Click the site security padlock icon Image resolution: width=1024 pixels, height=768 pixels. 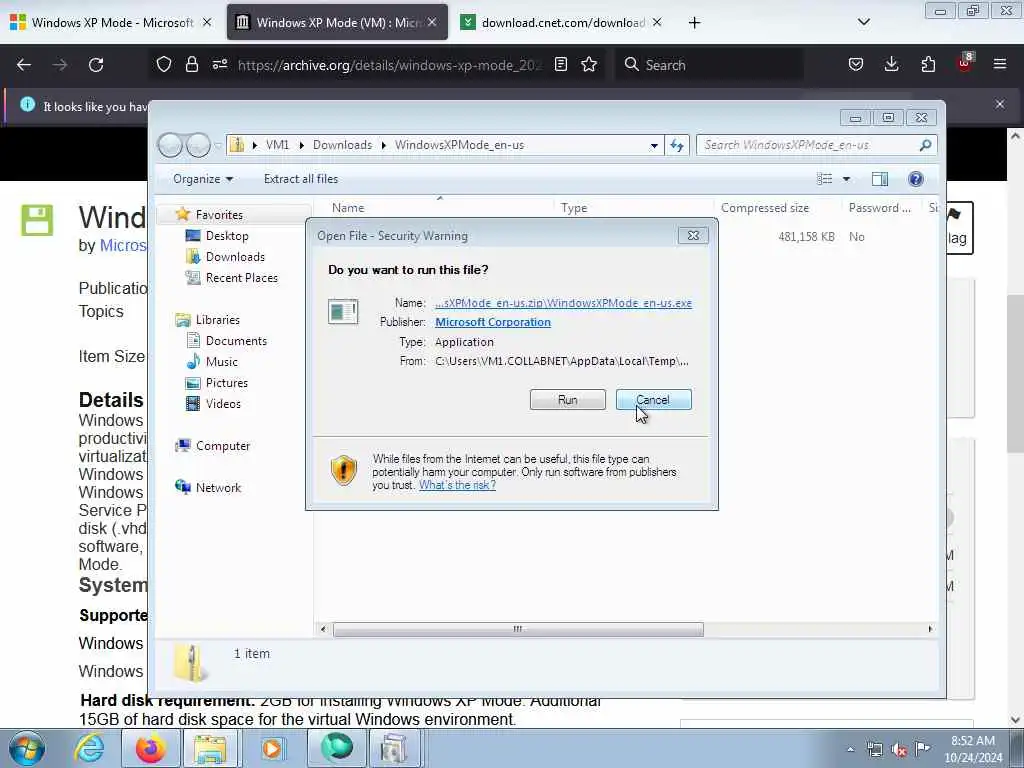(191, 65)
